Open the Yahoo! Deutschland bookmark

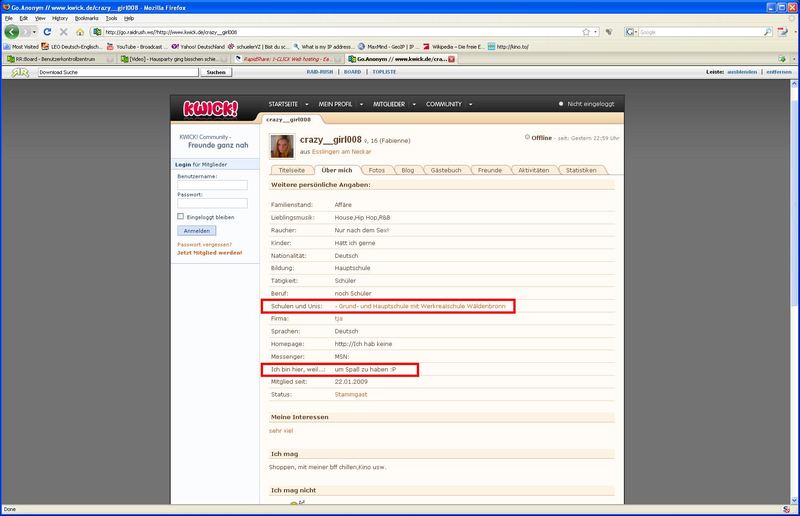pyautogui.click(x=198, y=46)
